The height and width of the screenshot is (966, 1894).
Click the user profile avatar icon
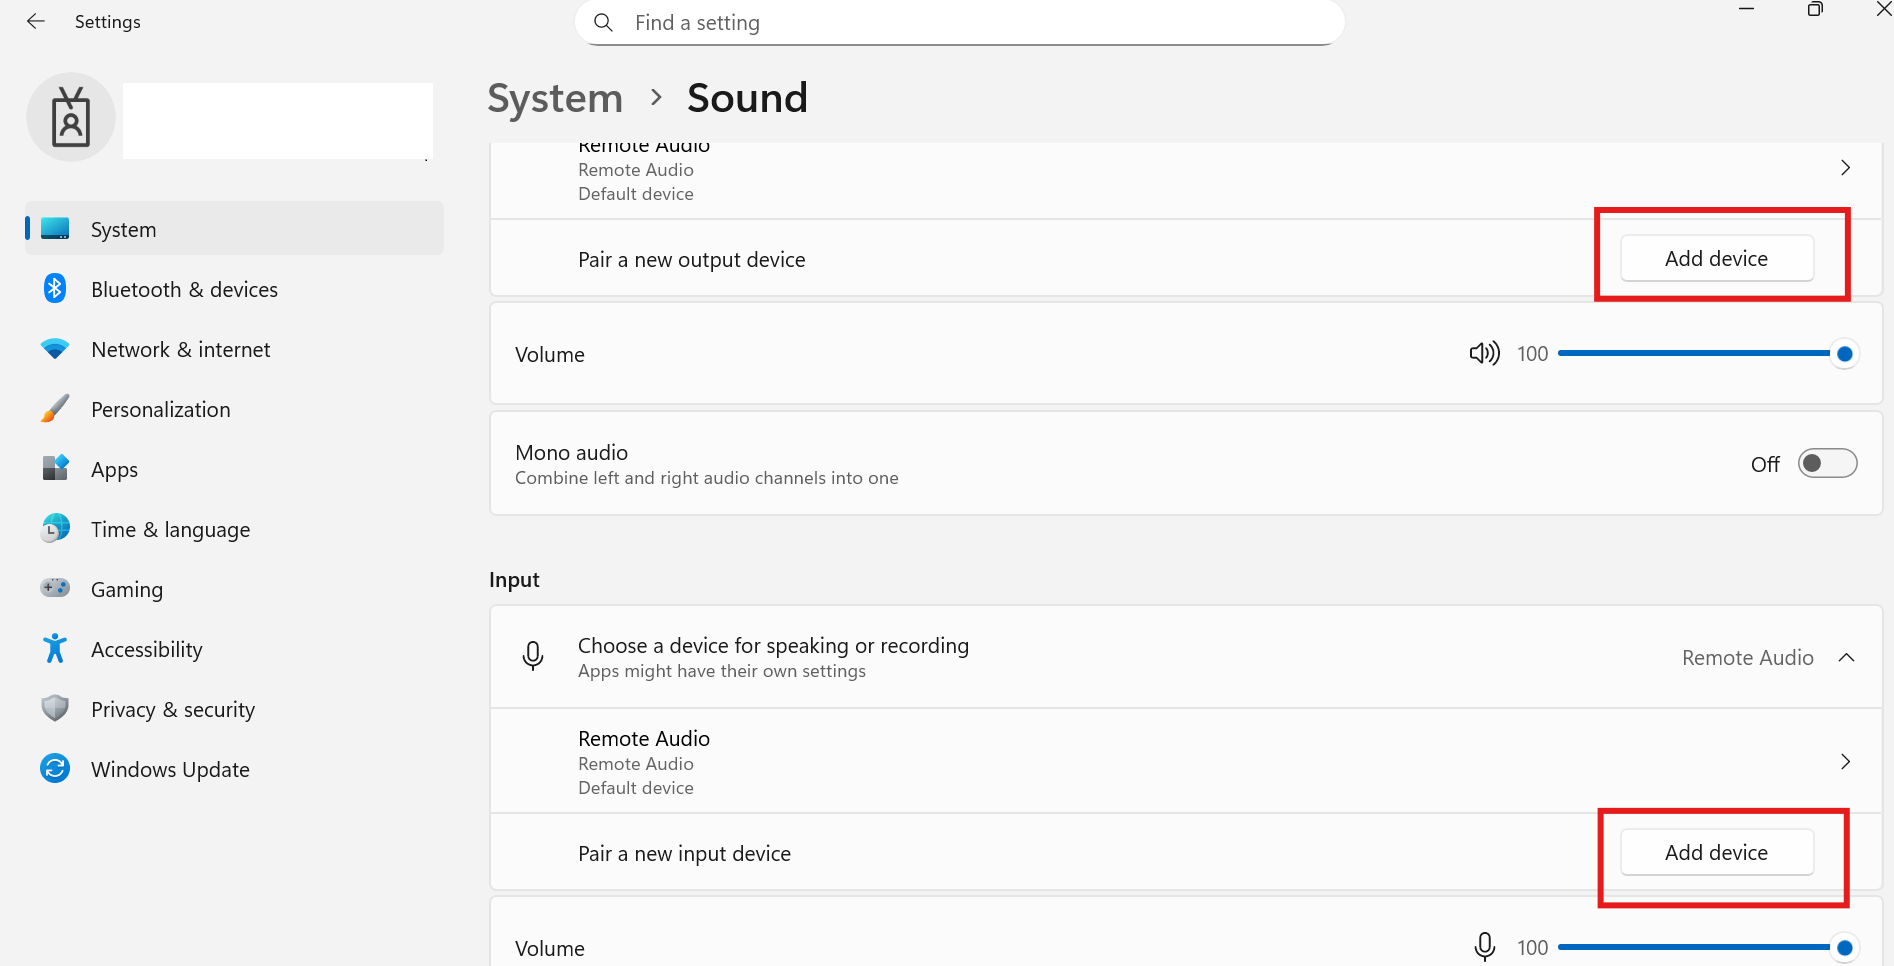click(x=71, y=117)
